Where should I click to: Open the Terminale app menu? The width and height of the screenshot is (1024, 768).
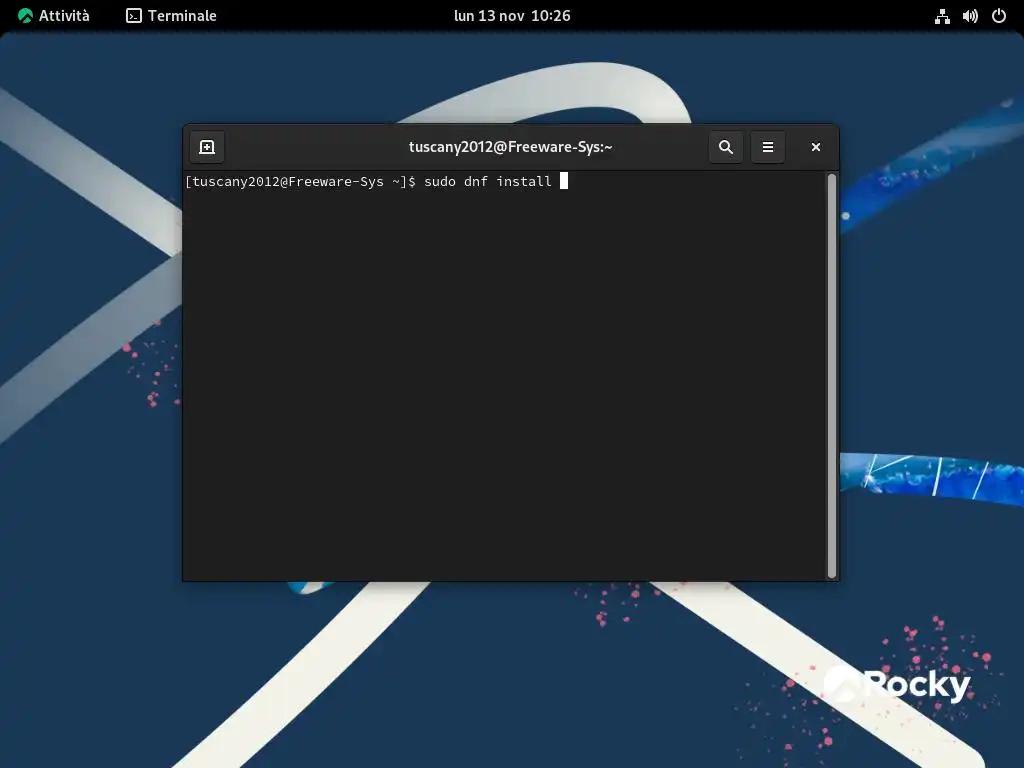point(171,16)
